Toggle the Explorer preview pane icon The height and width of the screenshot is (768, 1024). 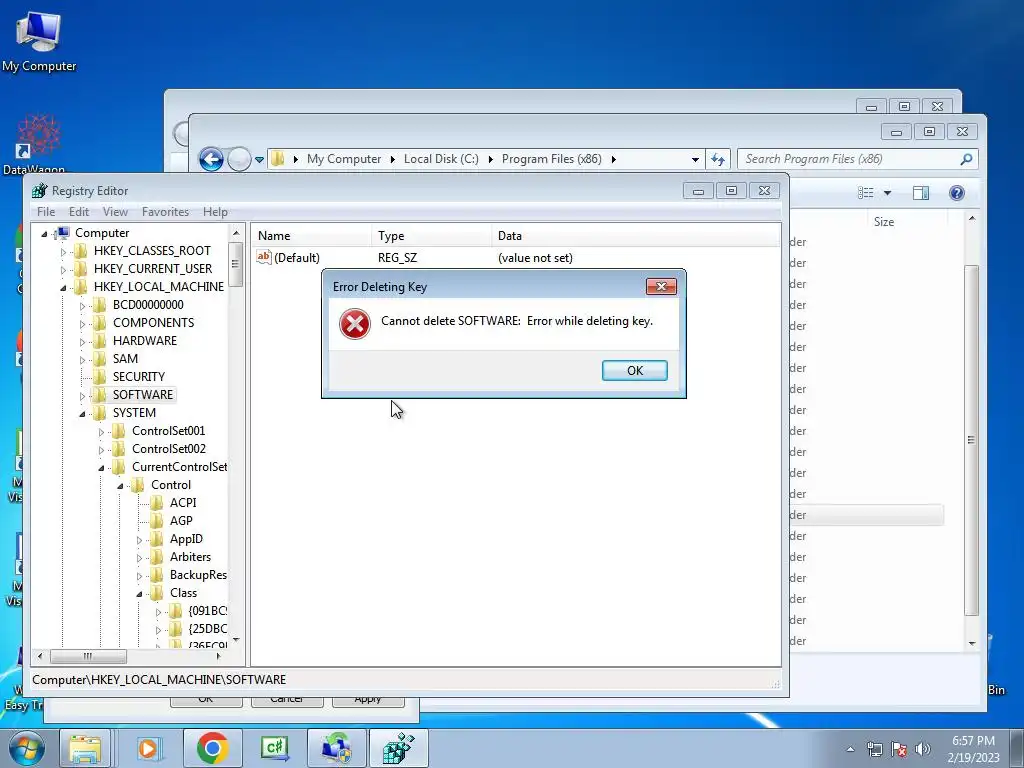click(921, 193)
